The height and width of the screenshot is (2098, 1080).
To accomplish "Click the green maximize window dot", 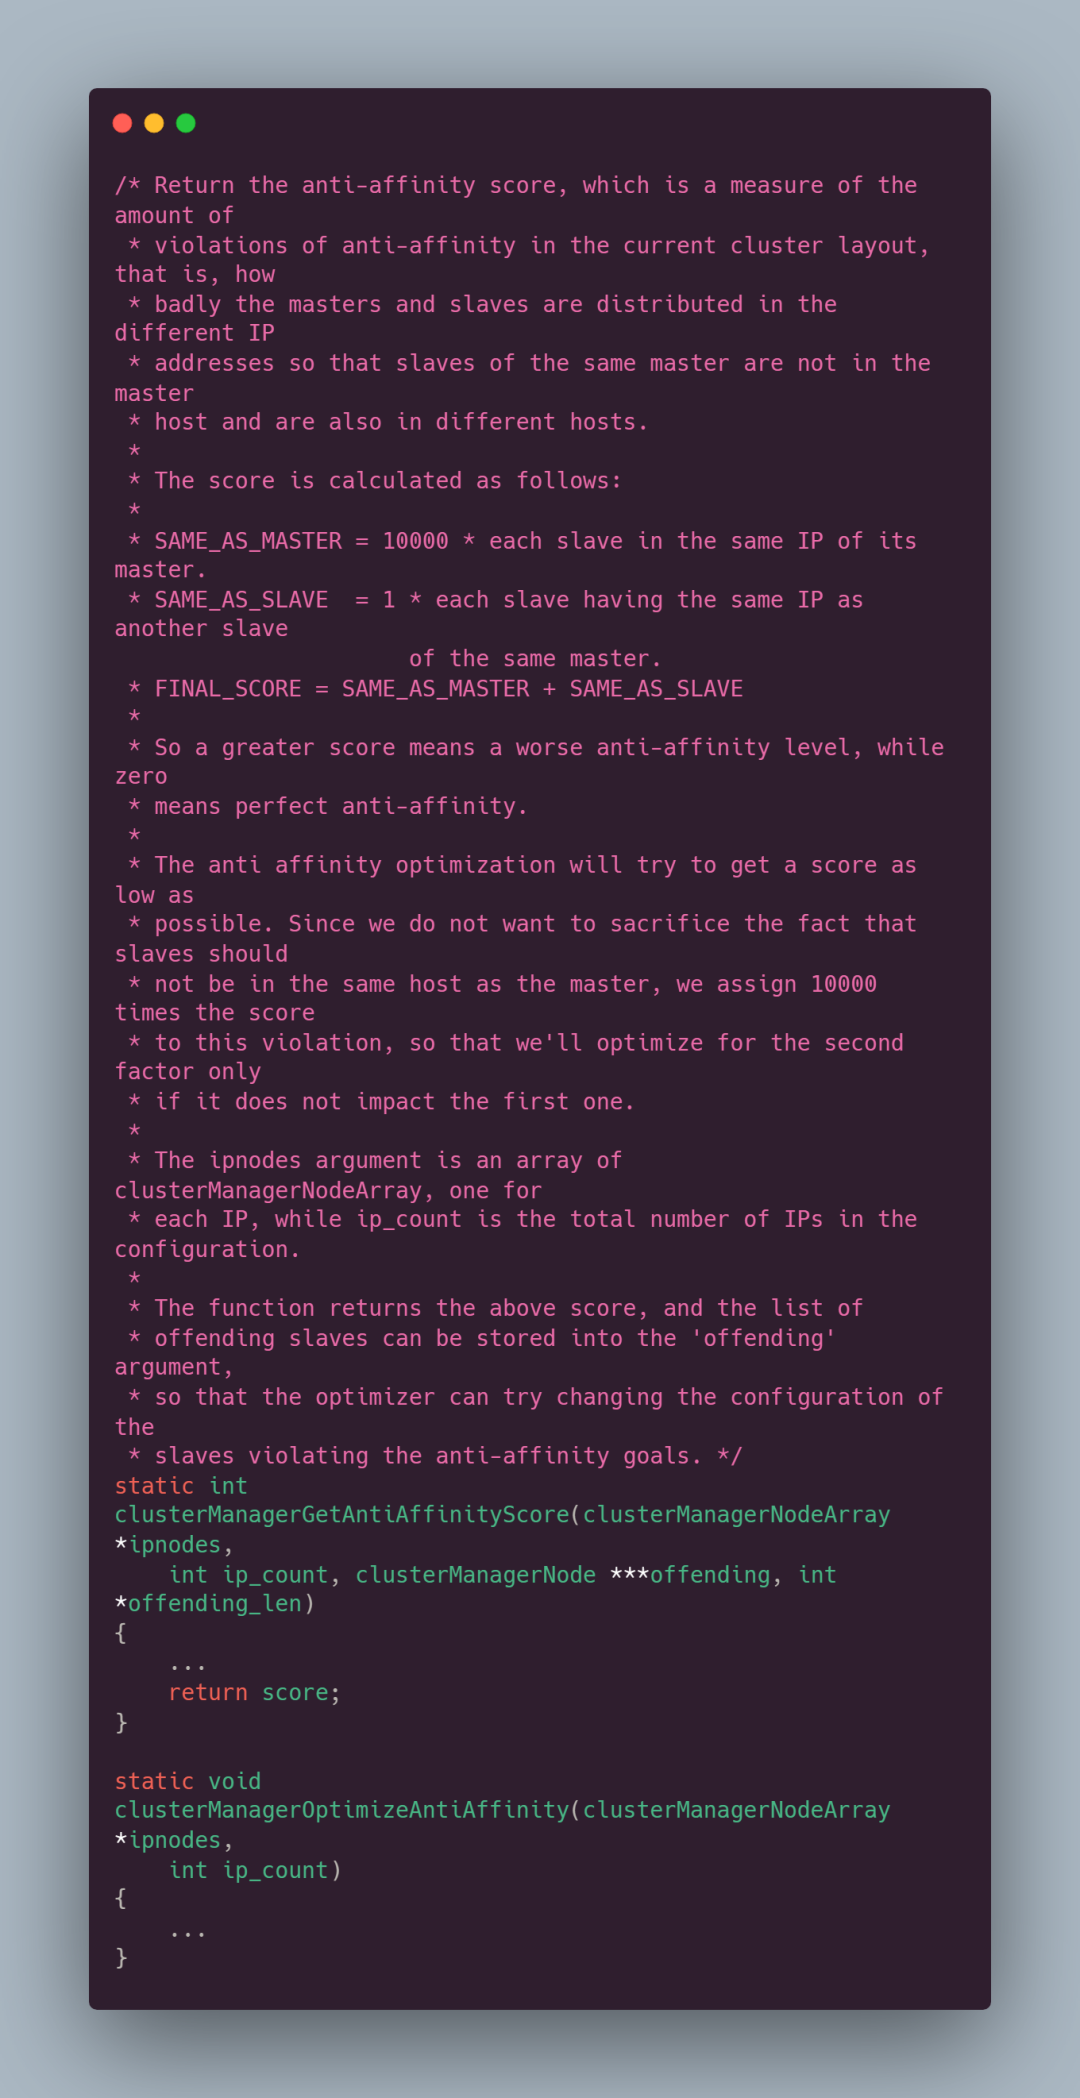I will 186,123.
